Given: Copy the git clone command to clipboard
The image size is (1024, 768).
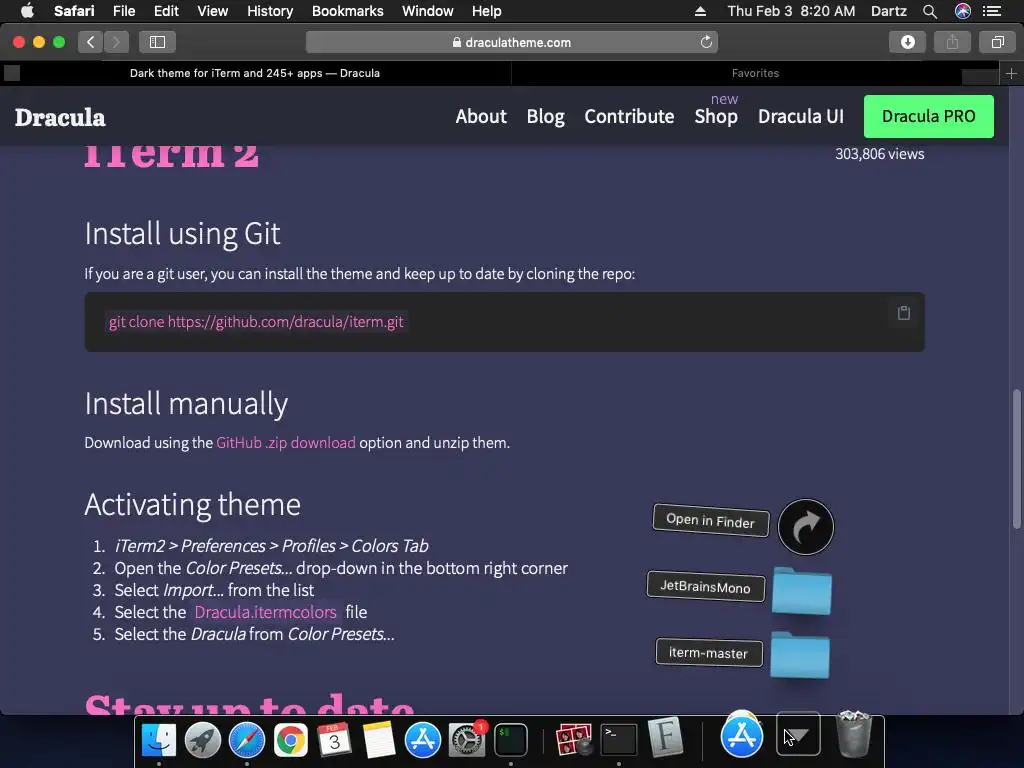Looking at the screenshot, I should point(904,313).
